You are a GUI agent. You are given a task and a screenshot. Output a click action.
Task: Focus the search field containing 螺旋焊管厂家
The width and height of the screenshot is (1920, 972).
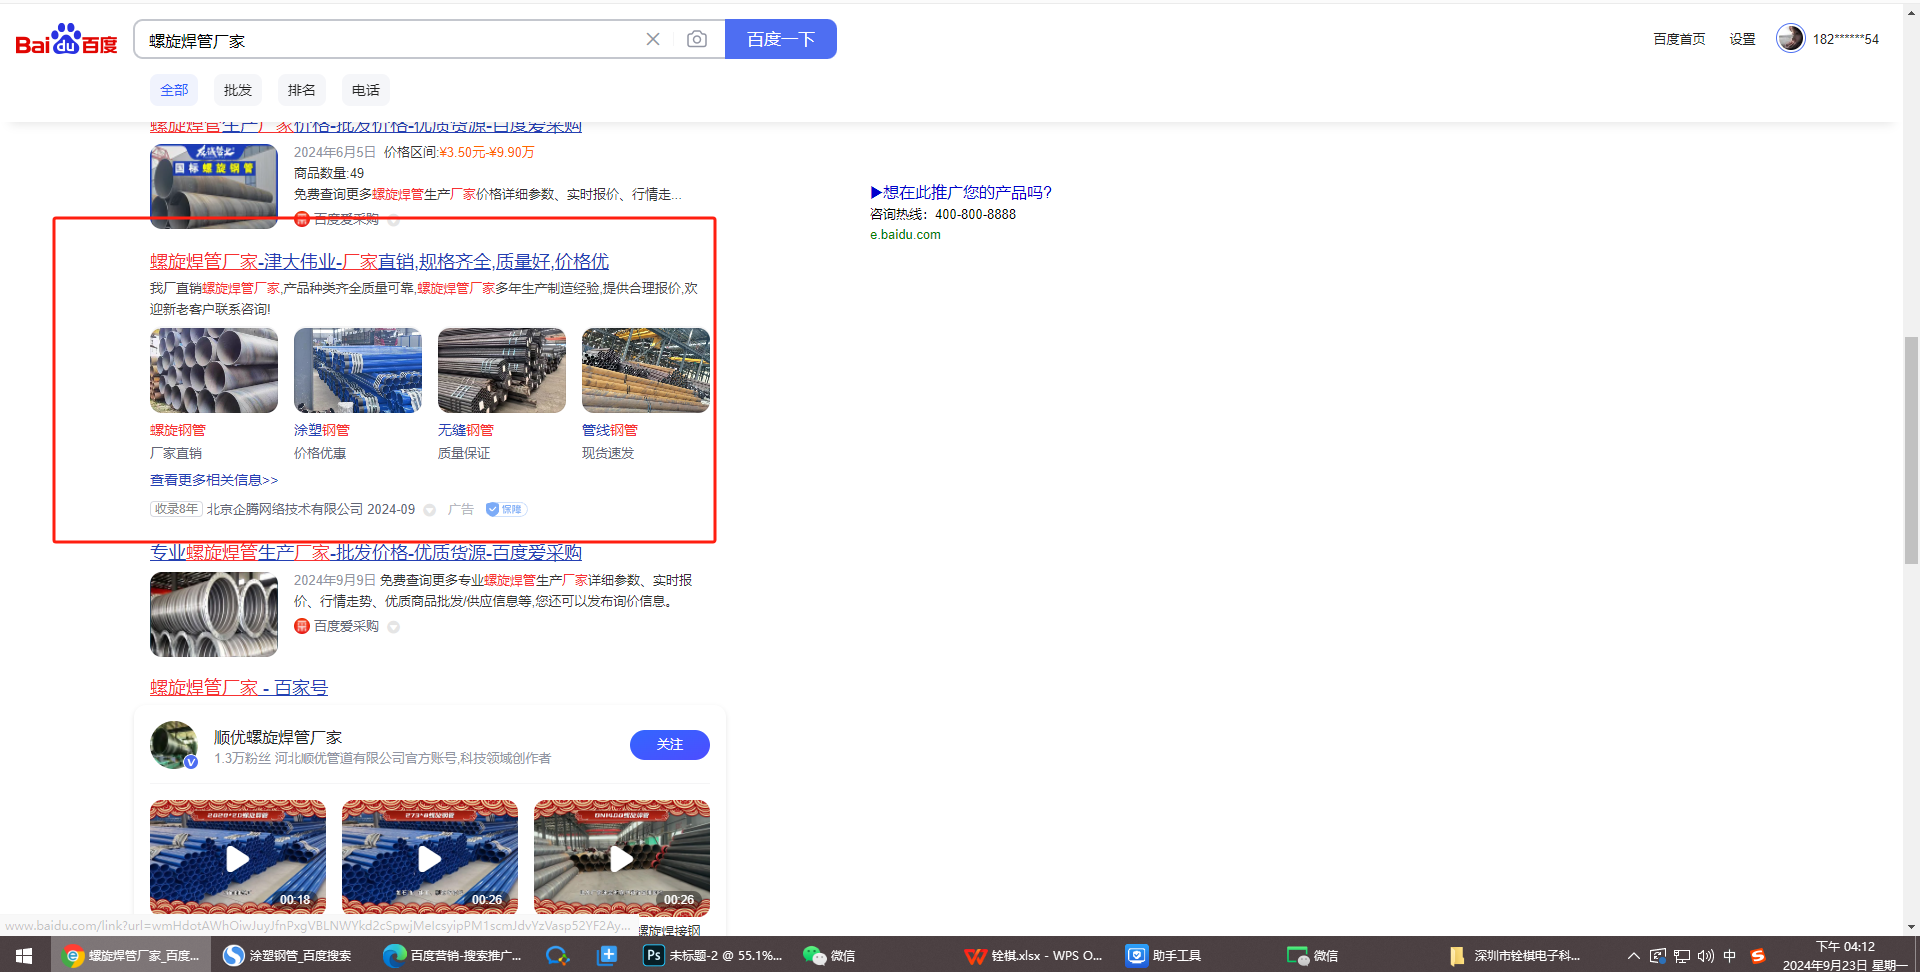[390, 40]
